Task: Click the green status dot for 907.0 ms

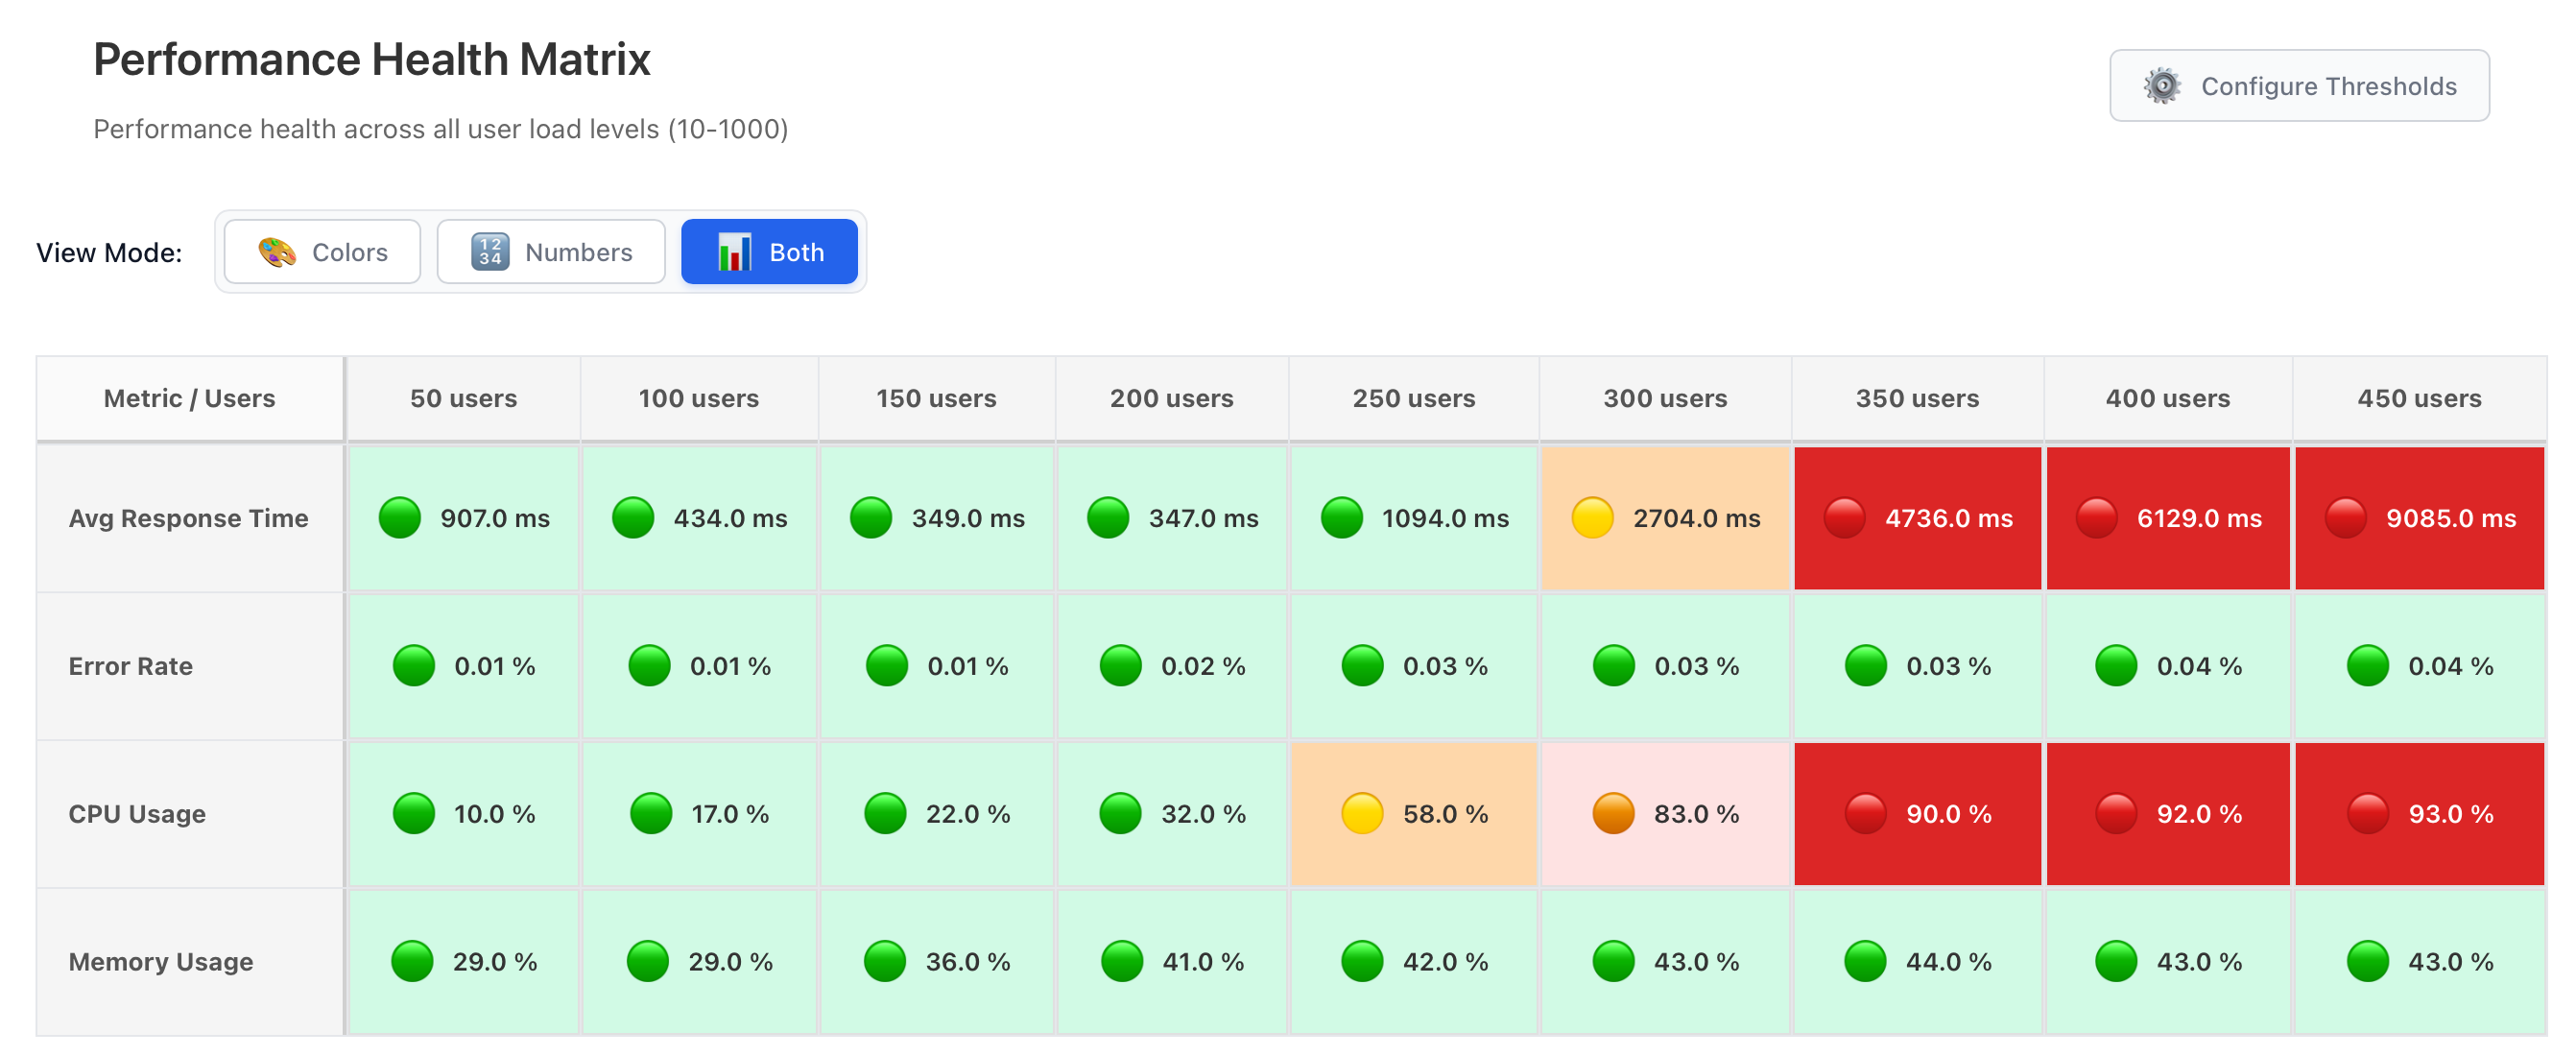Action: [x=399, y=518]
